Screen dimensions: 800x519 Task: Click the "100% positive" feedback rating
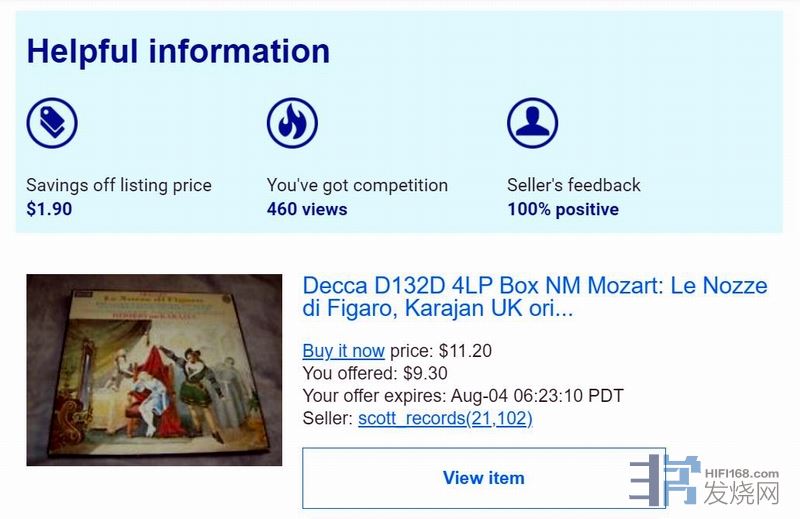coord(563,209)
